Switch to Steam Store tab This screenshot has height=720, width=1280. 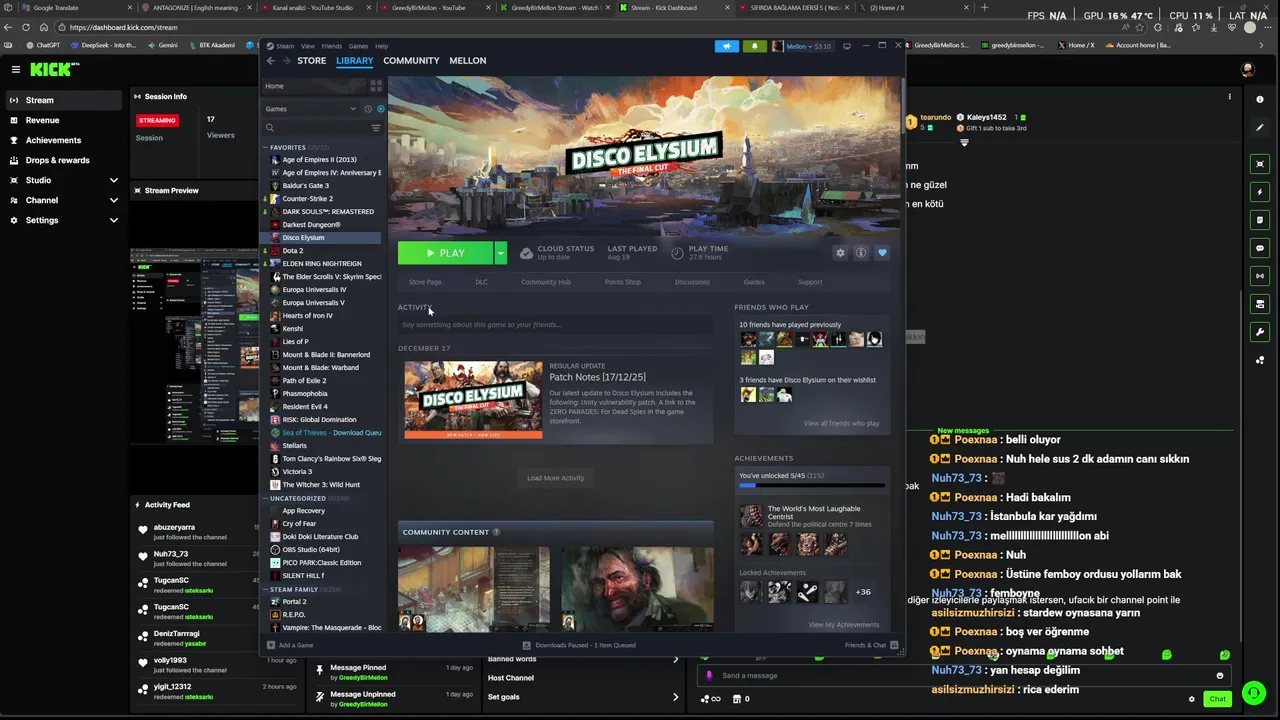311,61
